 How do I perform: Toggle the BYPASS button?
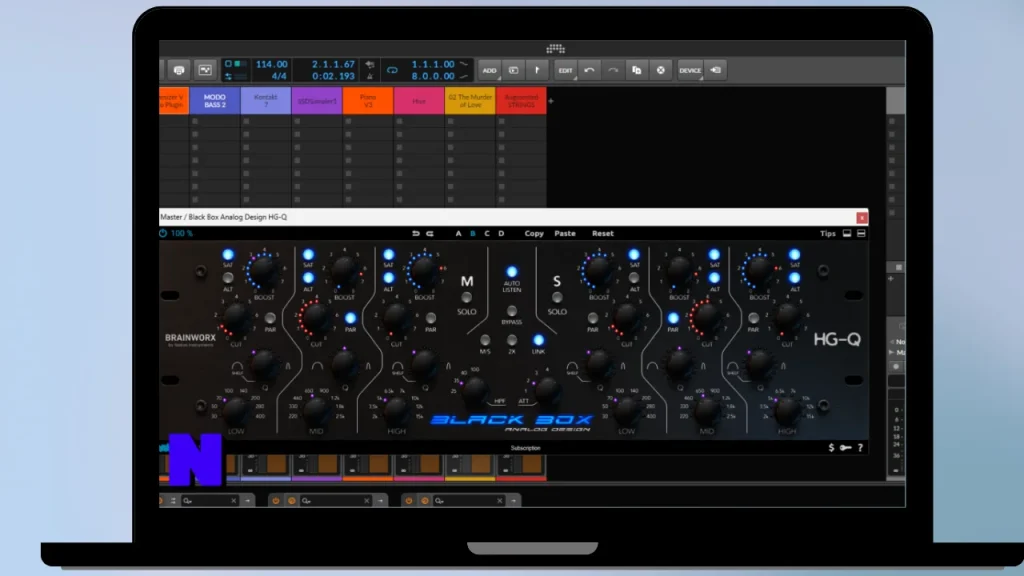point(512,311)
